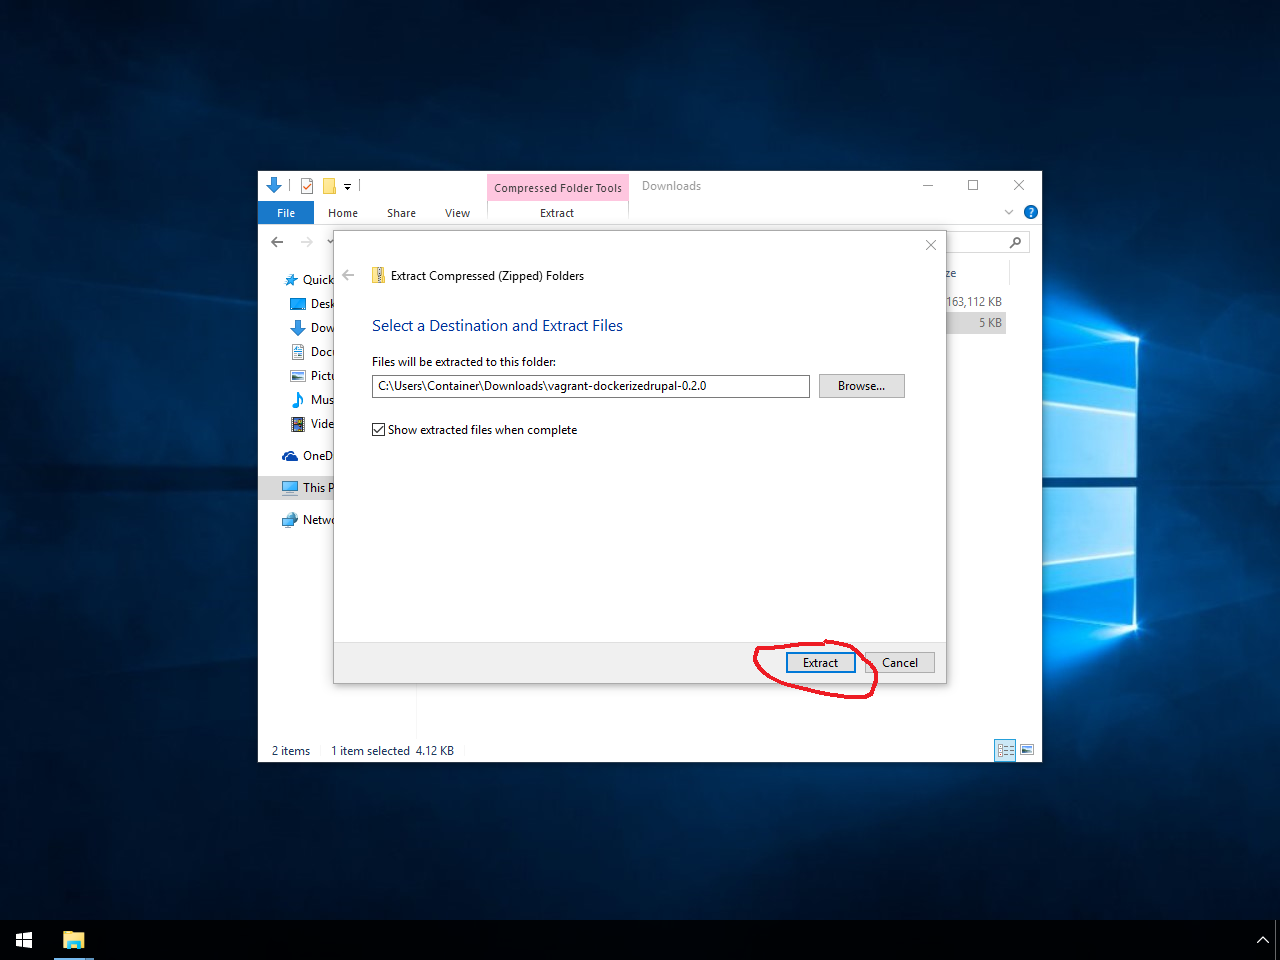This screenshot has height=960, width=1280.
Task: Open the File menu tab
Action: click(x=286, y=213)
